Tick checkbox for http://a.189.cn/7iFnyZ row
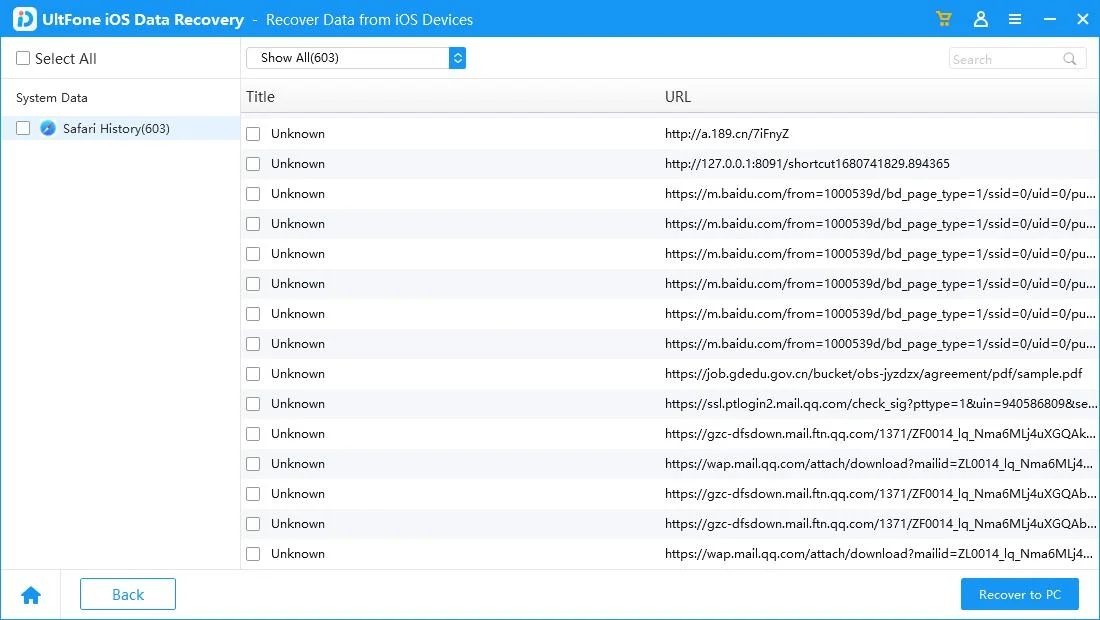 point(253,134)
